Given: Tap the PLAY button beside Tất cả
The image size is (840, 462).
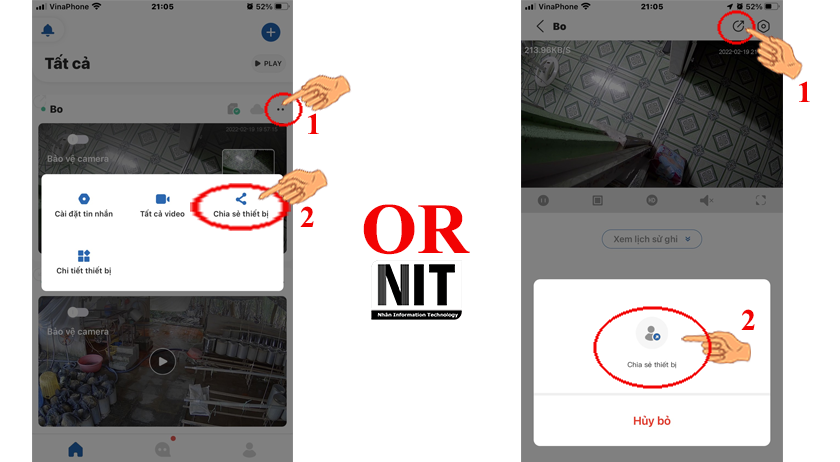Looking at the screenshot, I should (x=268, y=63).
